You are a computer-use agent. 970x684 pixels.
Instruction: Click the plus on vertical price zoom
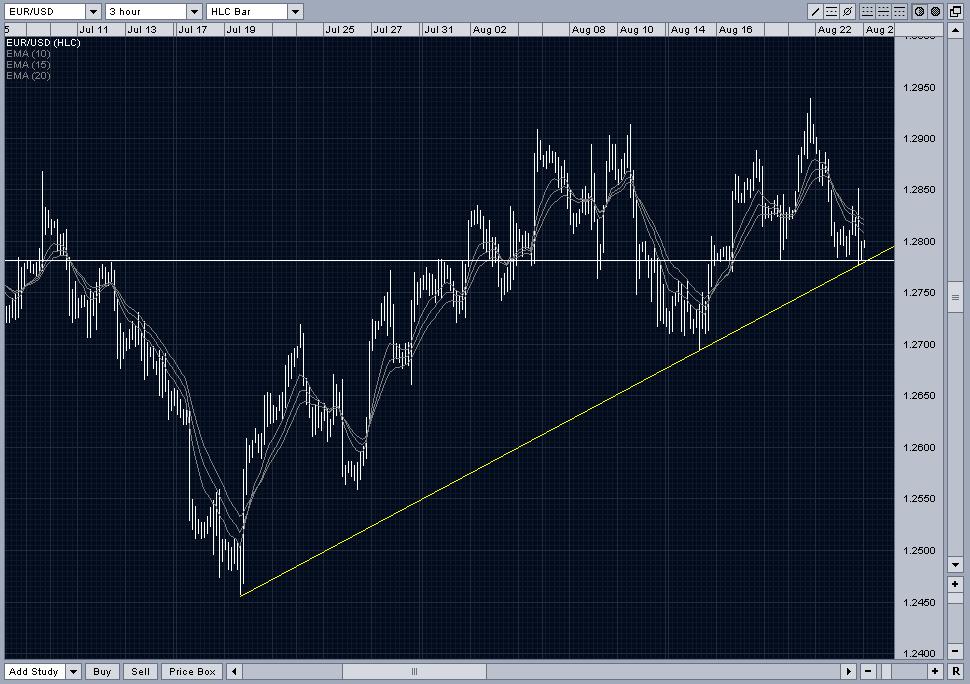pyautogui.click(x=957, y=583)
